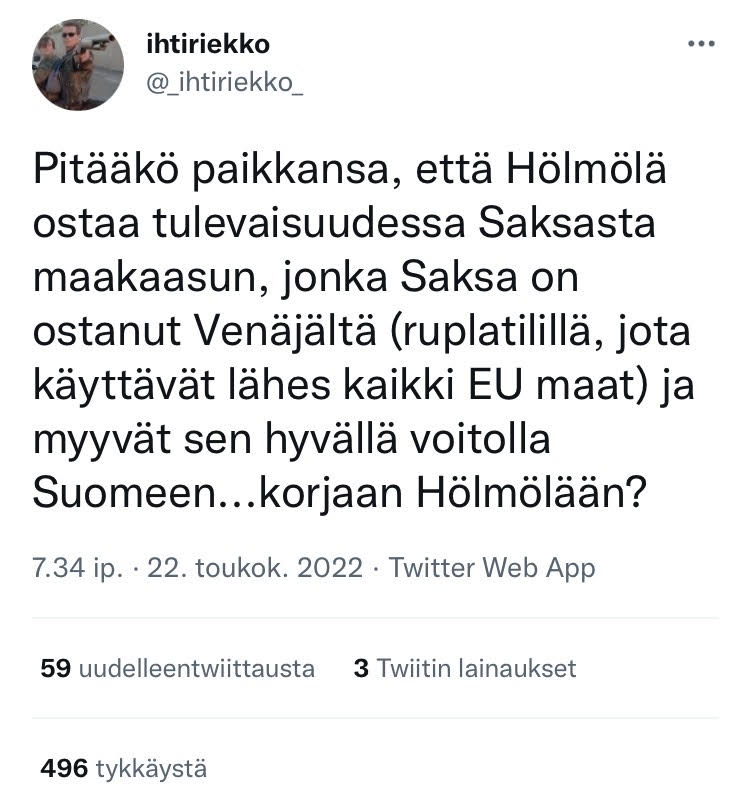Click the Suomeen...korjaan Hölmölään text line

340,493
